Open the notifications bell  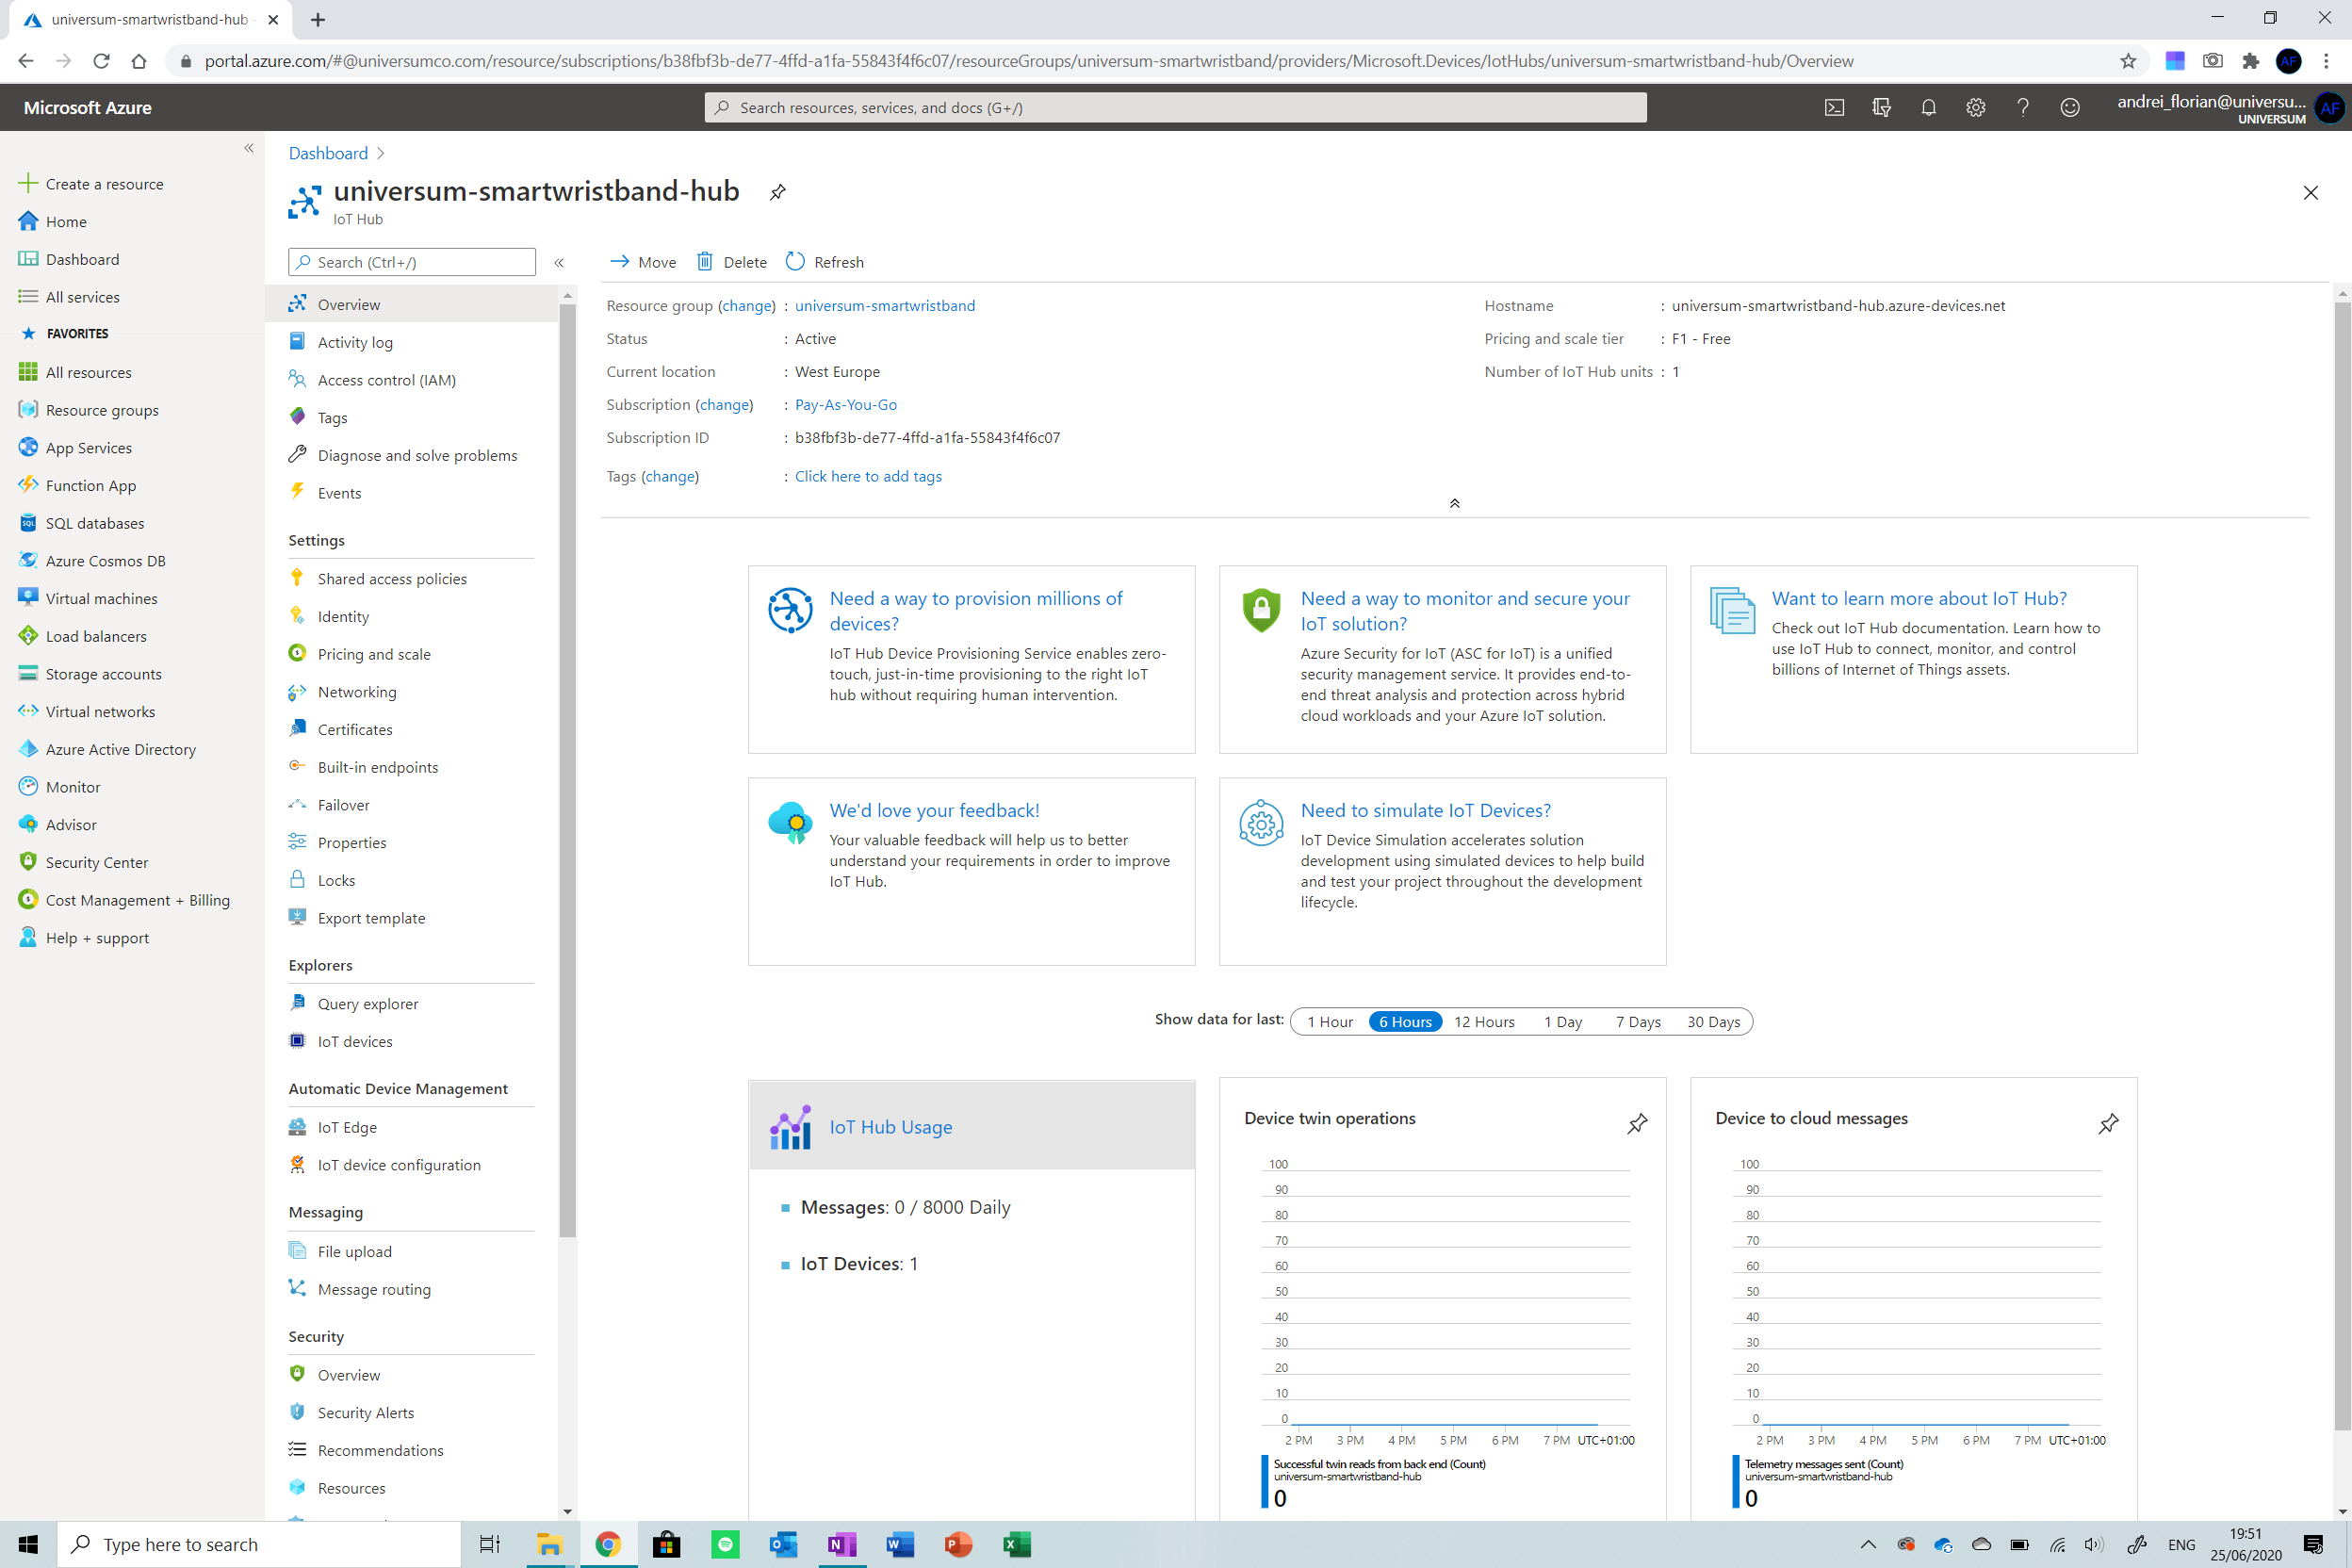pyautogui.click(x=1928, y=107)
